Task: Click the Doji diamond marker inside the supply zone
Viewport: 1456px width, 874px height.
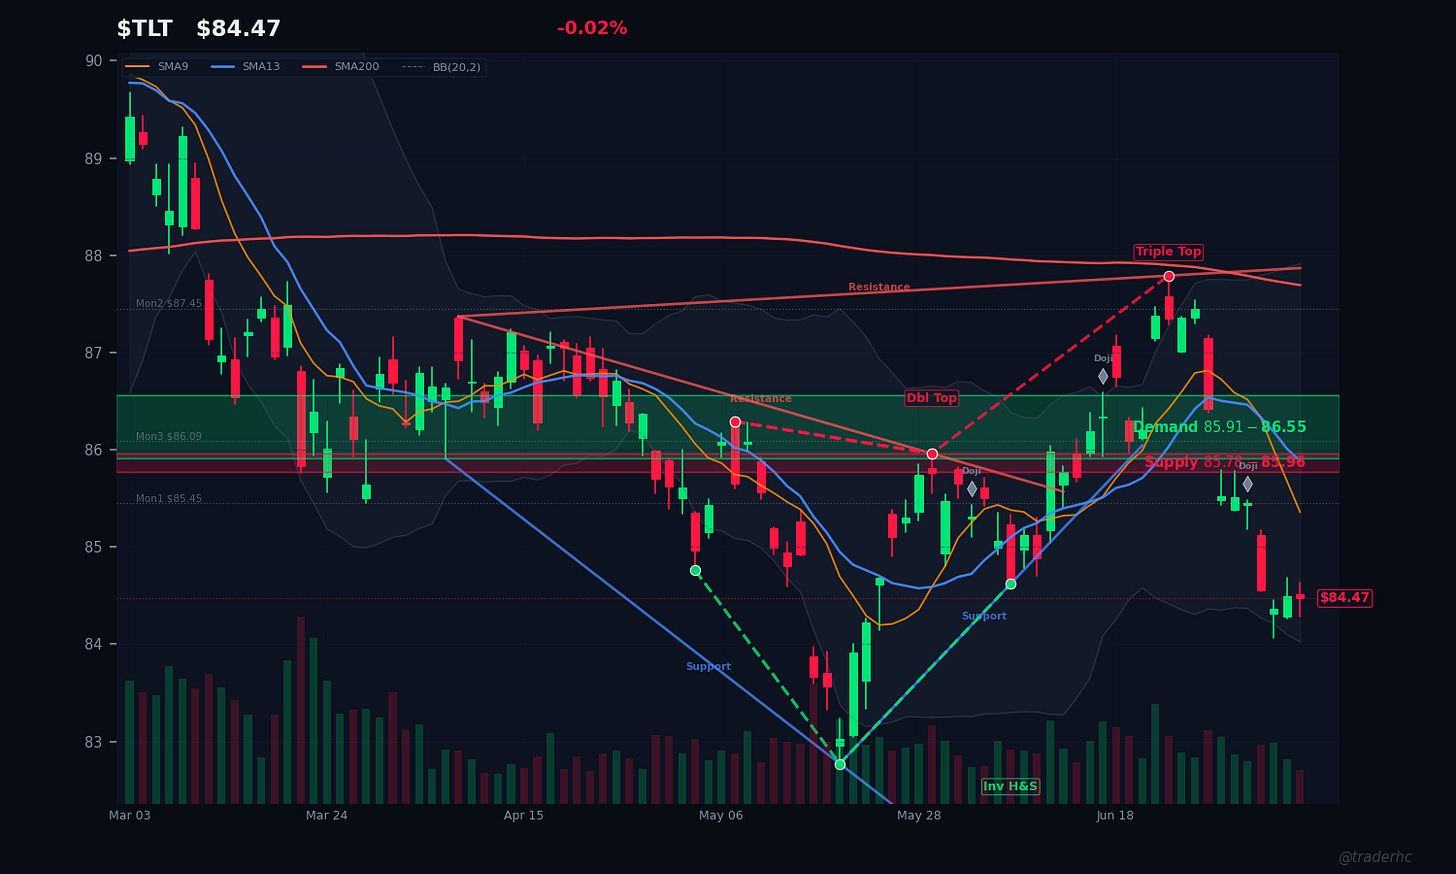Action: click(x=1248, y=484)
